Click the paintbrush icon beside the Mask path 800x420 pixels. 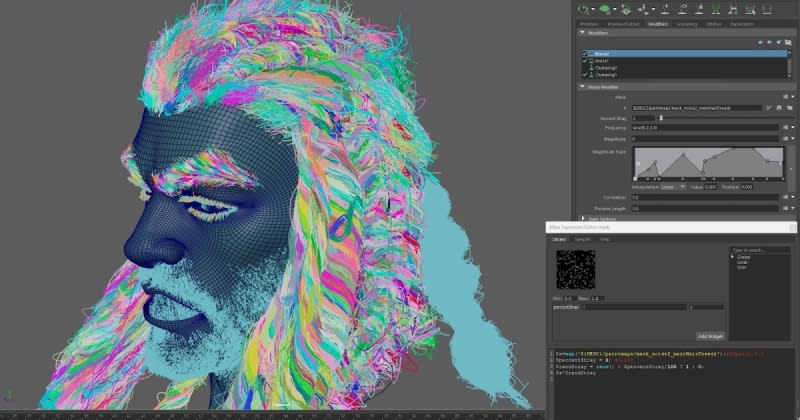(x=766, y=107)
